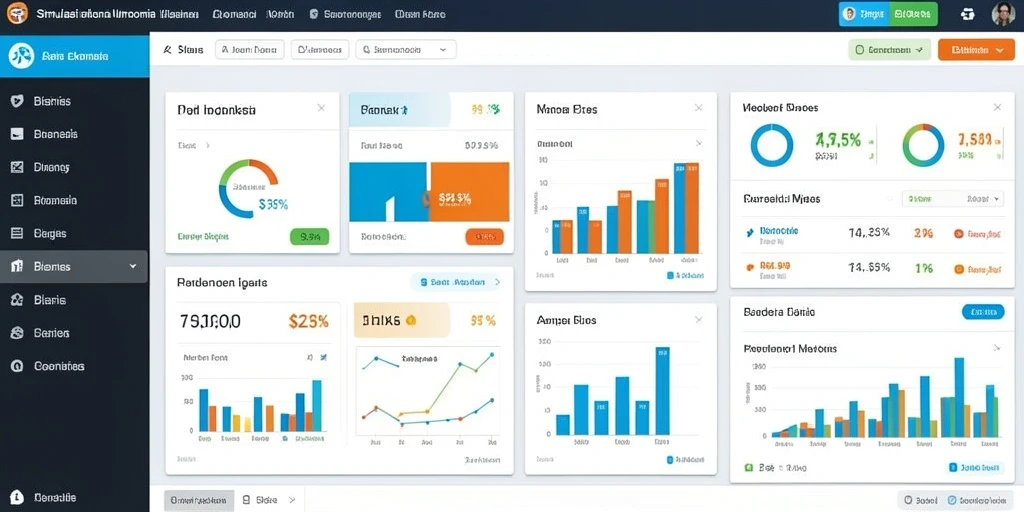Open the Gtomand menu in header
The height and width of the screenshot is (512, 1024).
point(234,14)
